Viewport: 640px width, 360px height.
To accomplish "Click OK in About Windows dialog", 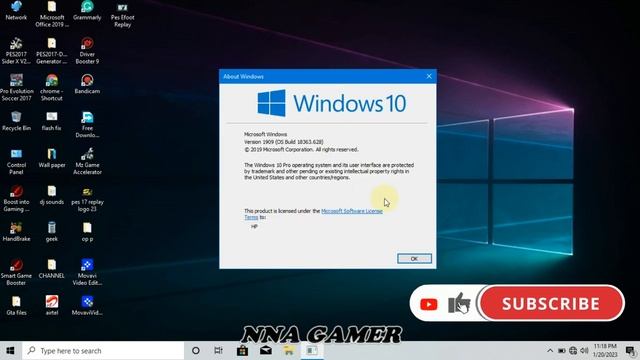I will click(x=414, y=259).
